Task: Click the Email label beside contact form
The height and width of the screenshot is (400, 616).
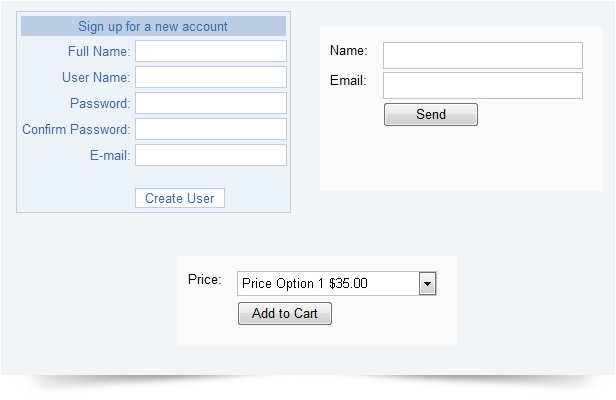Action: [x=348, y=80]
